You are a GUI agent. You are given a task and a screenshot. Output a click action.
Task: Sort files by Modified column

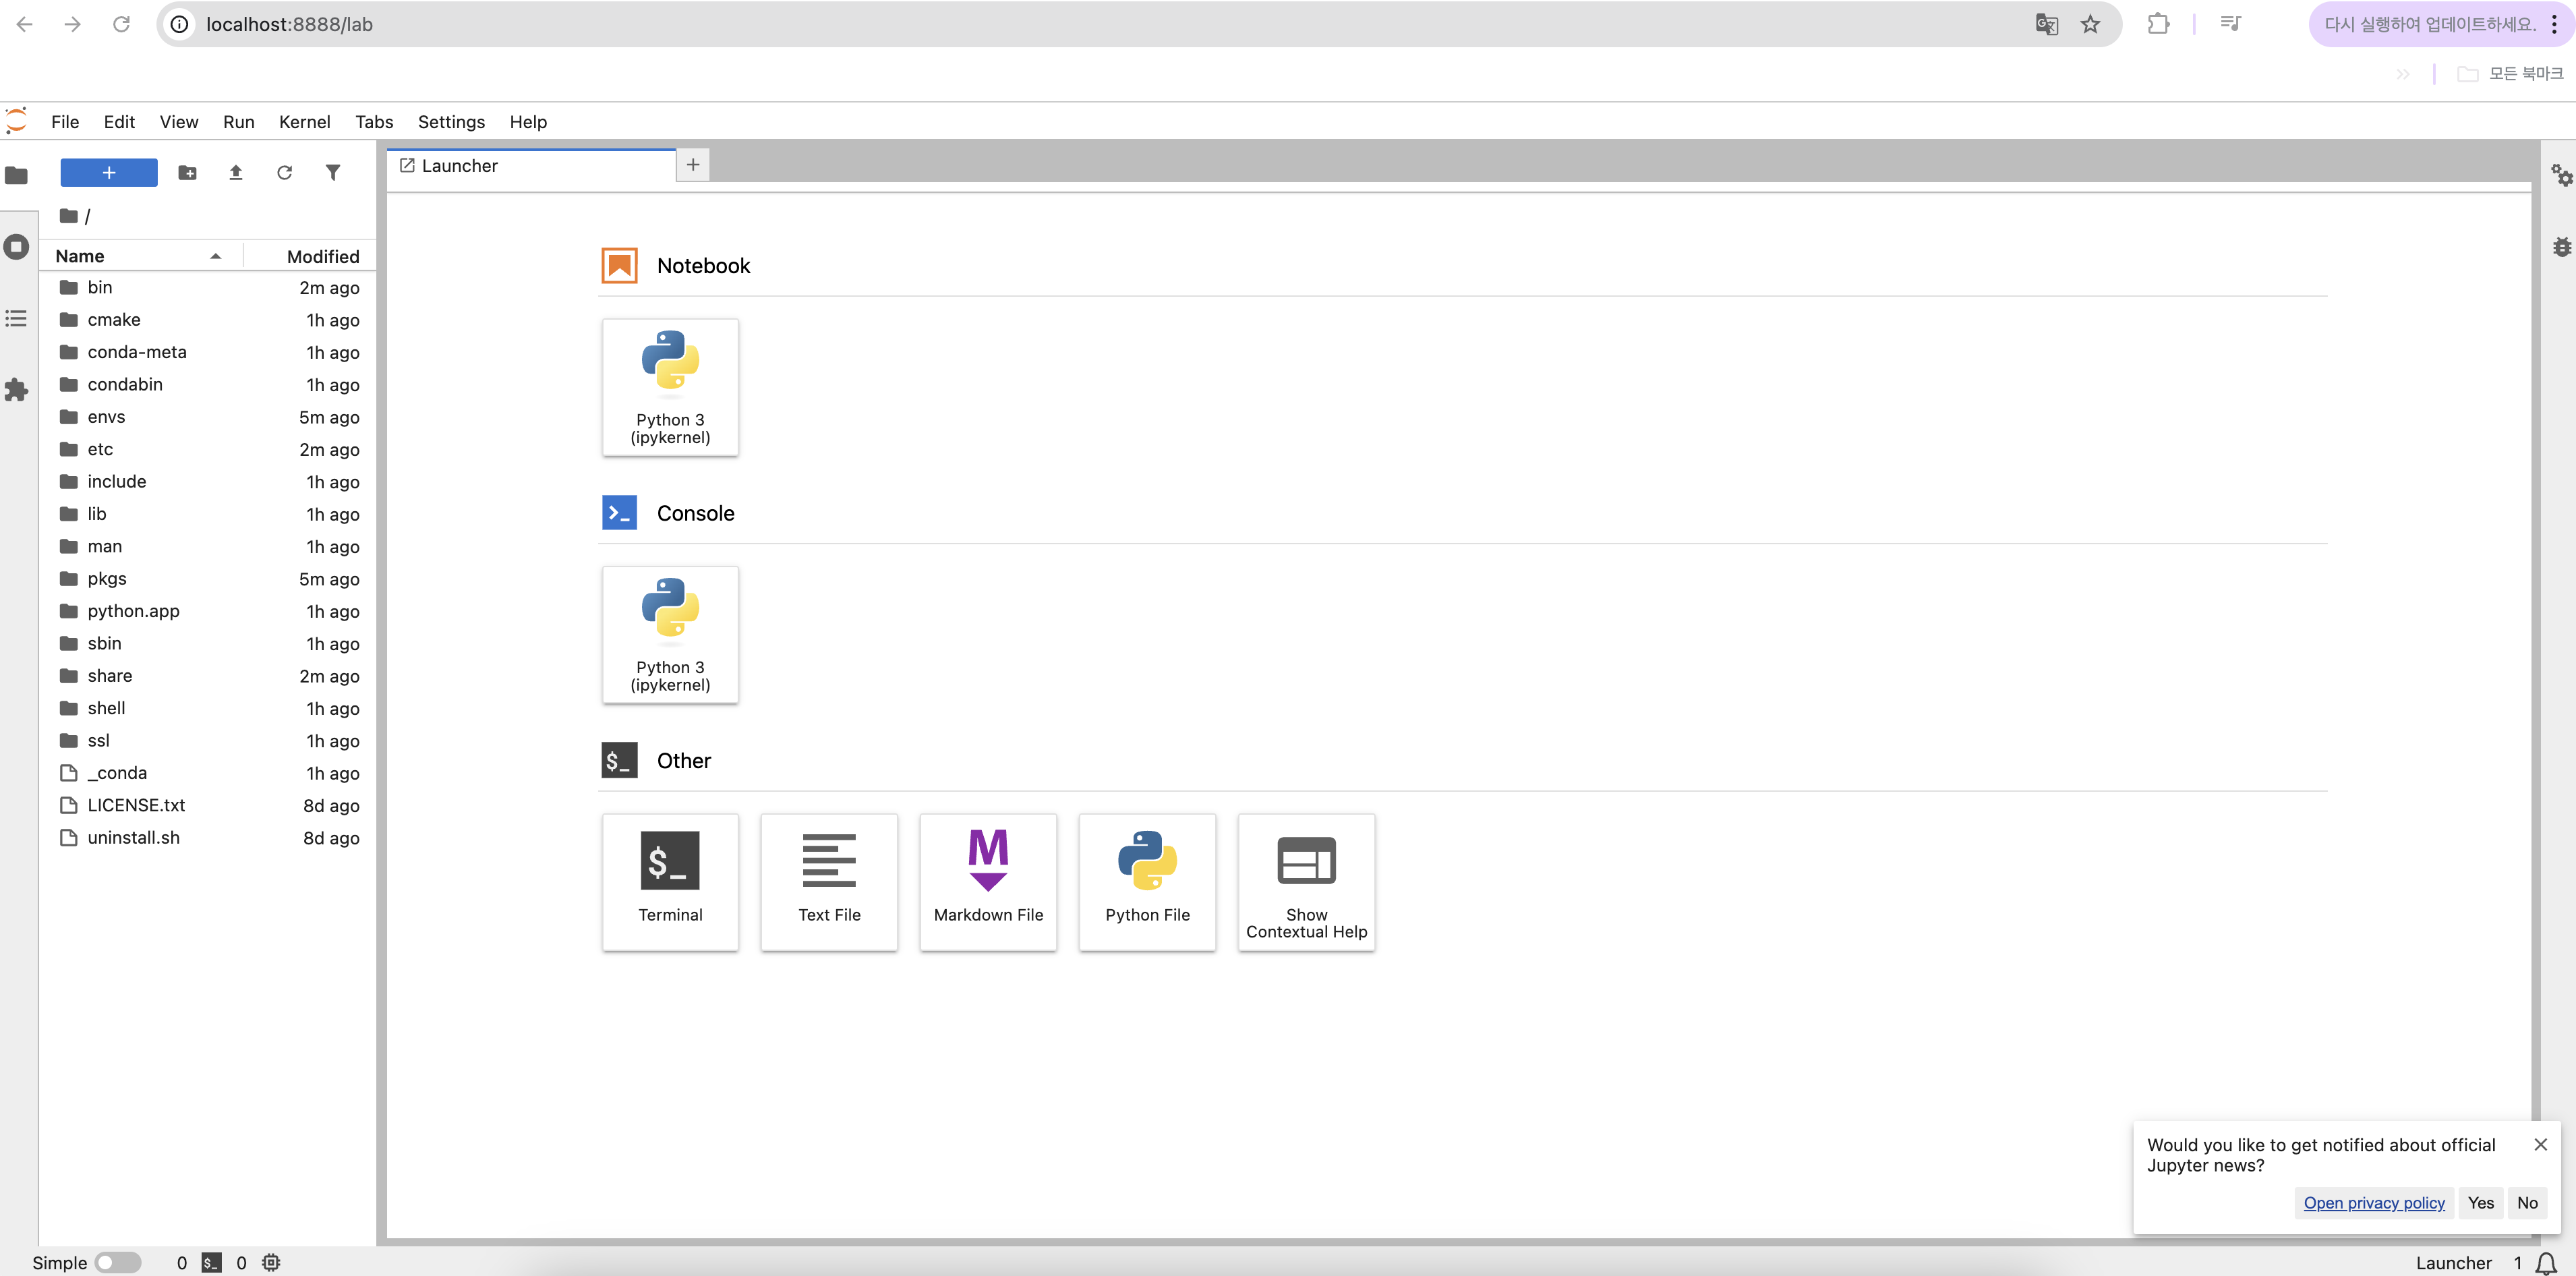pyautogui.click(x=322, y=256)
